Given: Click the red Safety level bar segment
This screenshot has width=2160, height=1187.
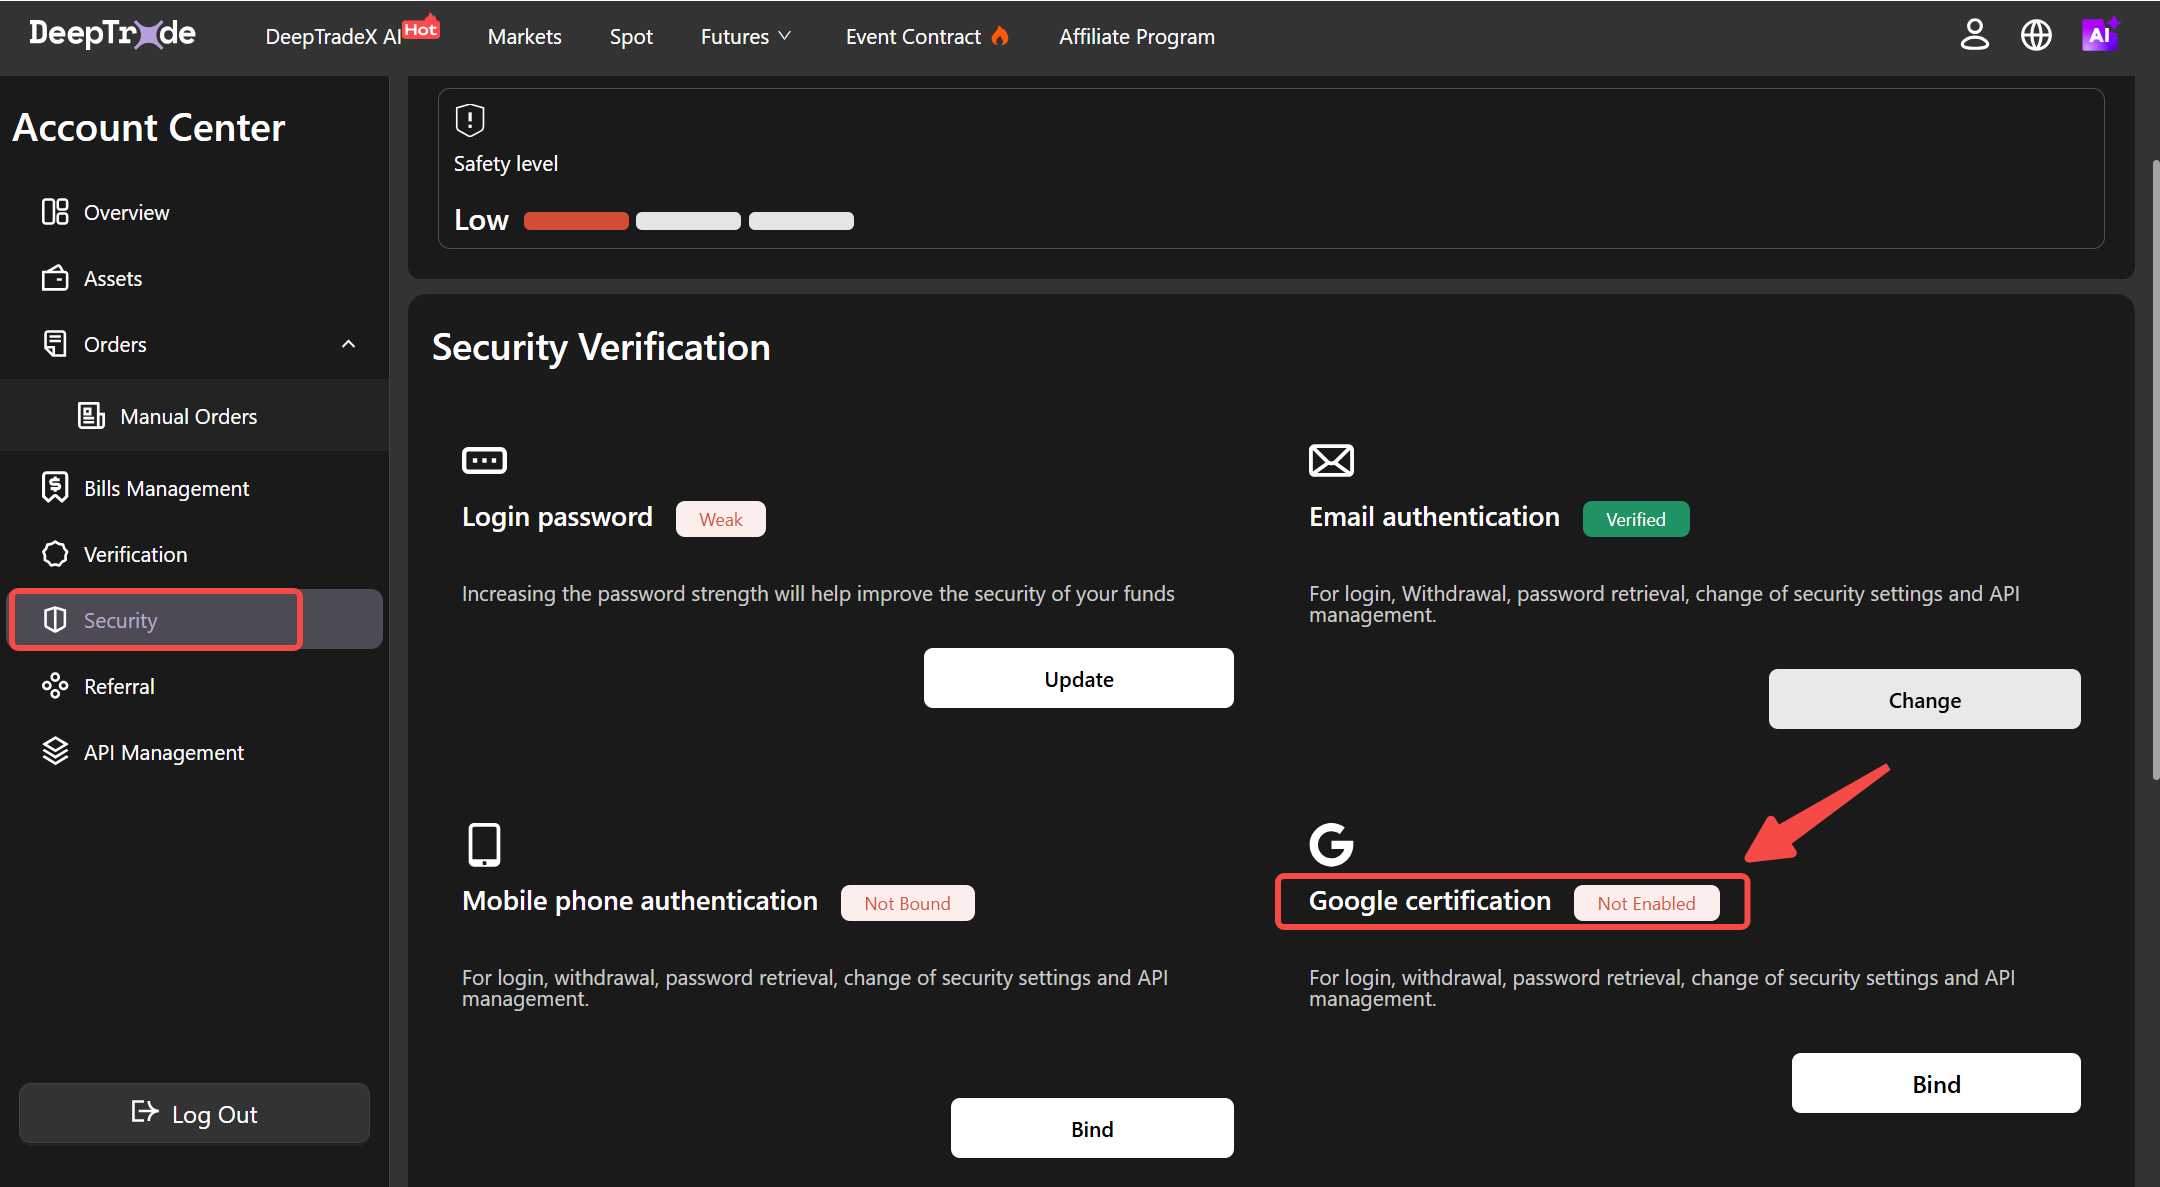Looking at the screenshot, I should (576, 221).
